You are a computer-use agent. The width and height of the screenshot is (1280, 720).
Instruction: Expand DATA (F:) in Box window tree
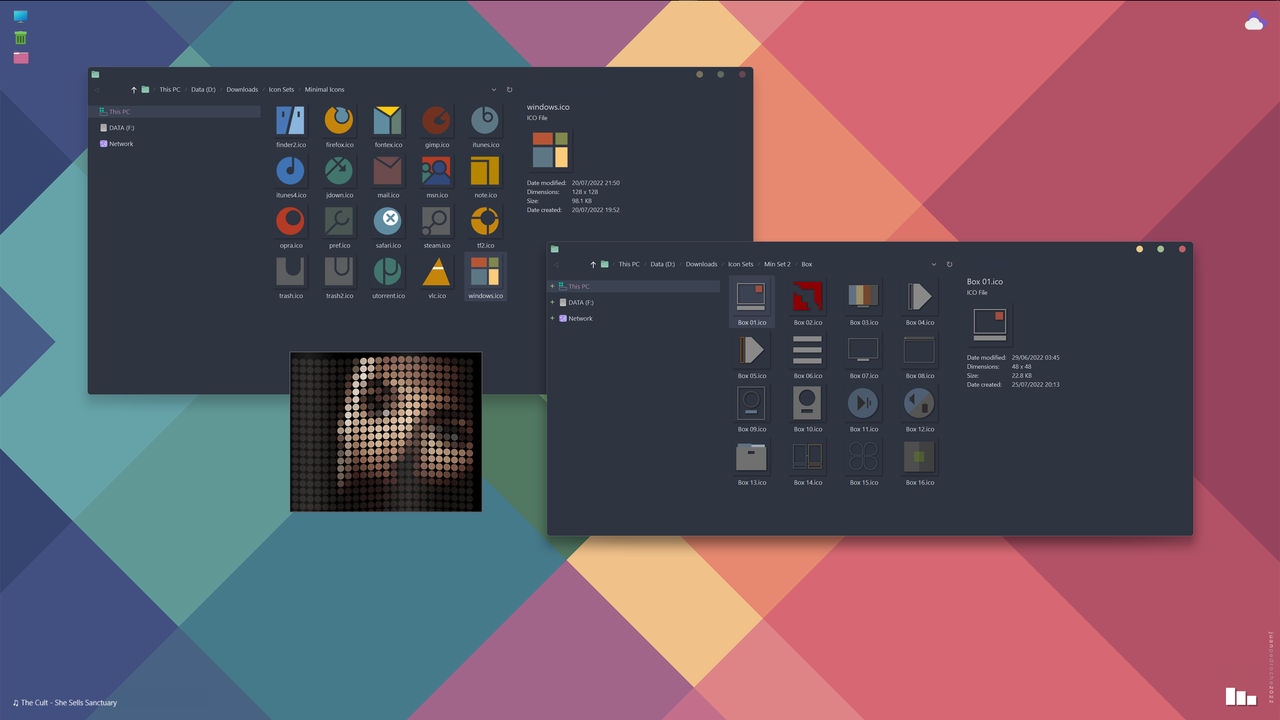pos(552,302)
